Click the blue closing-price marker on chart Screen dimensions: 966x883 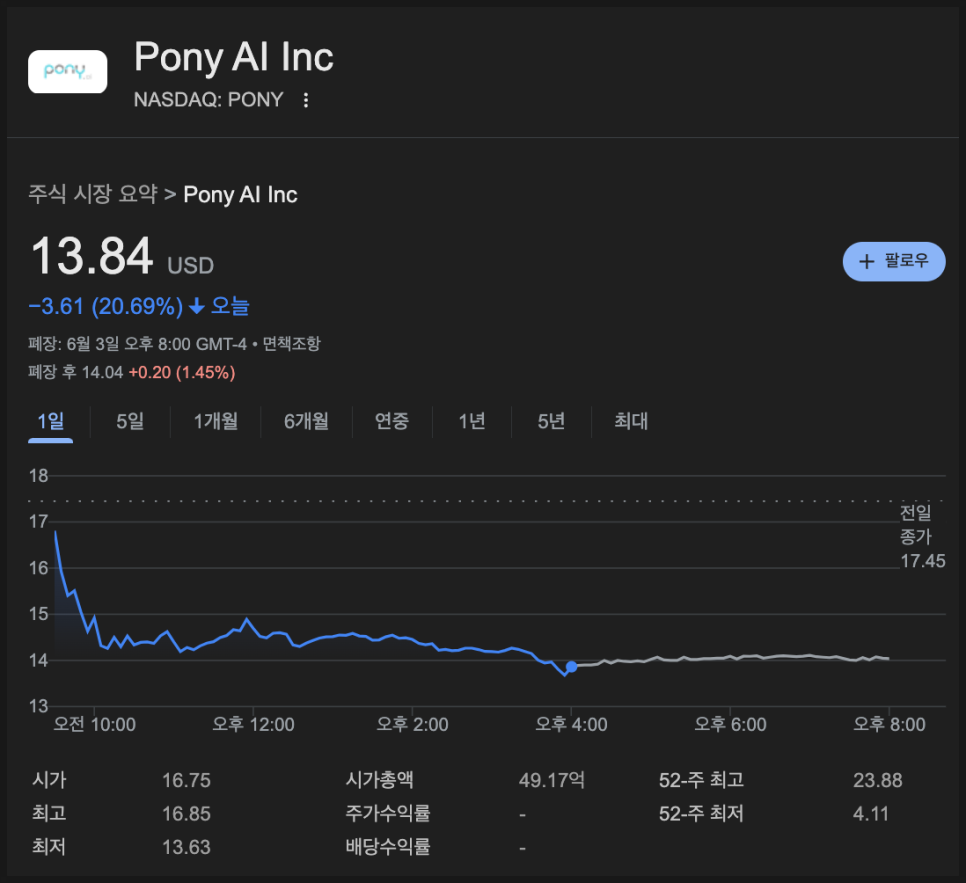point(572,667)
